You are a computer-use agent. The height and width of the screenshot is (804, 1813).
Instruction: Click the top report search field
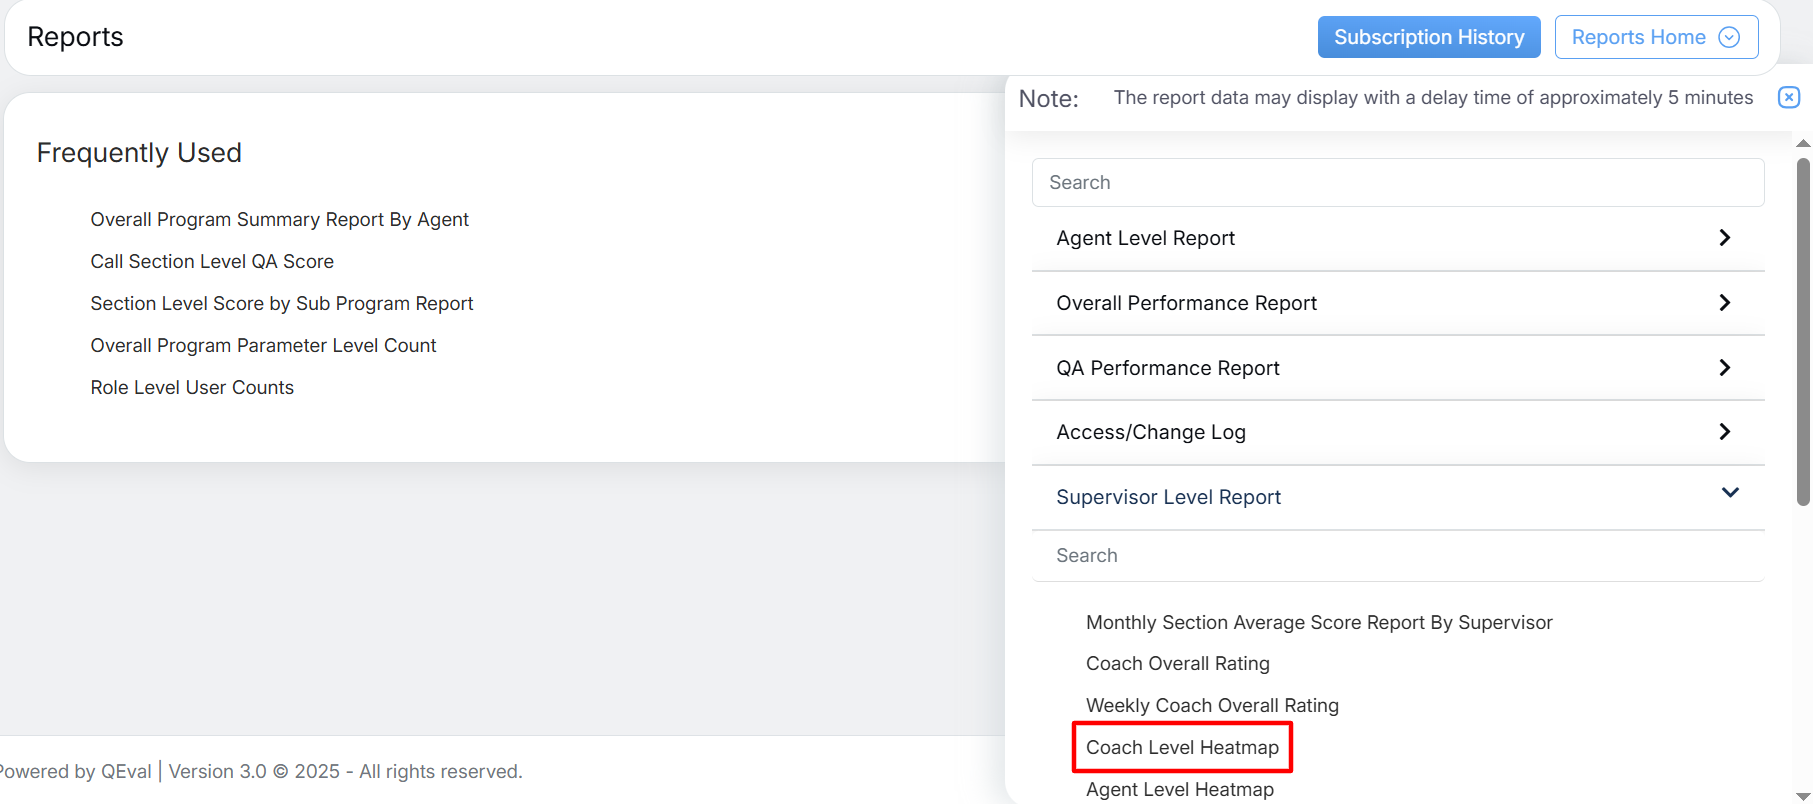click(1397, 183)
